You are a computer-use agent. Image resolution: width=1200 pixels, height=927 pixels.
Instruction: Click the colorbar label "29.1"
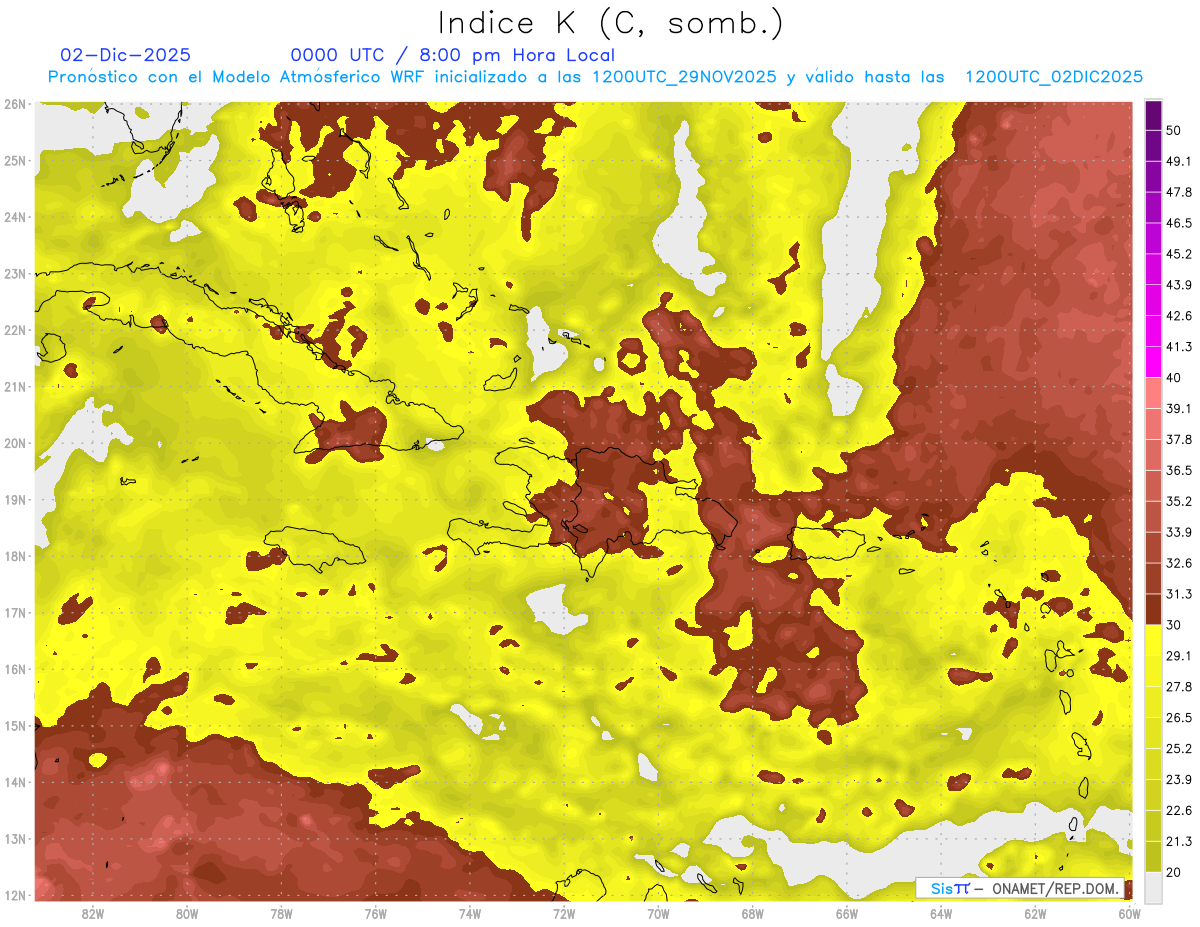(x=1179, y=655)
